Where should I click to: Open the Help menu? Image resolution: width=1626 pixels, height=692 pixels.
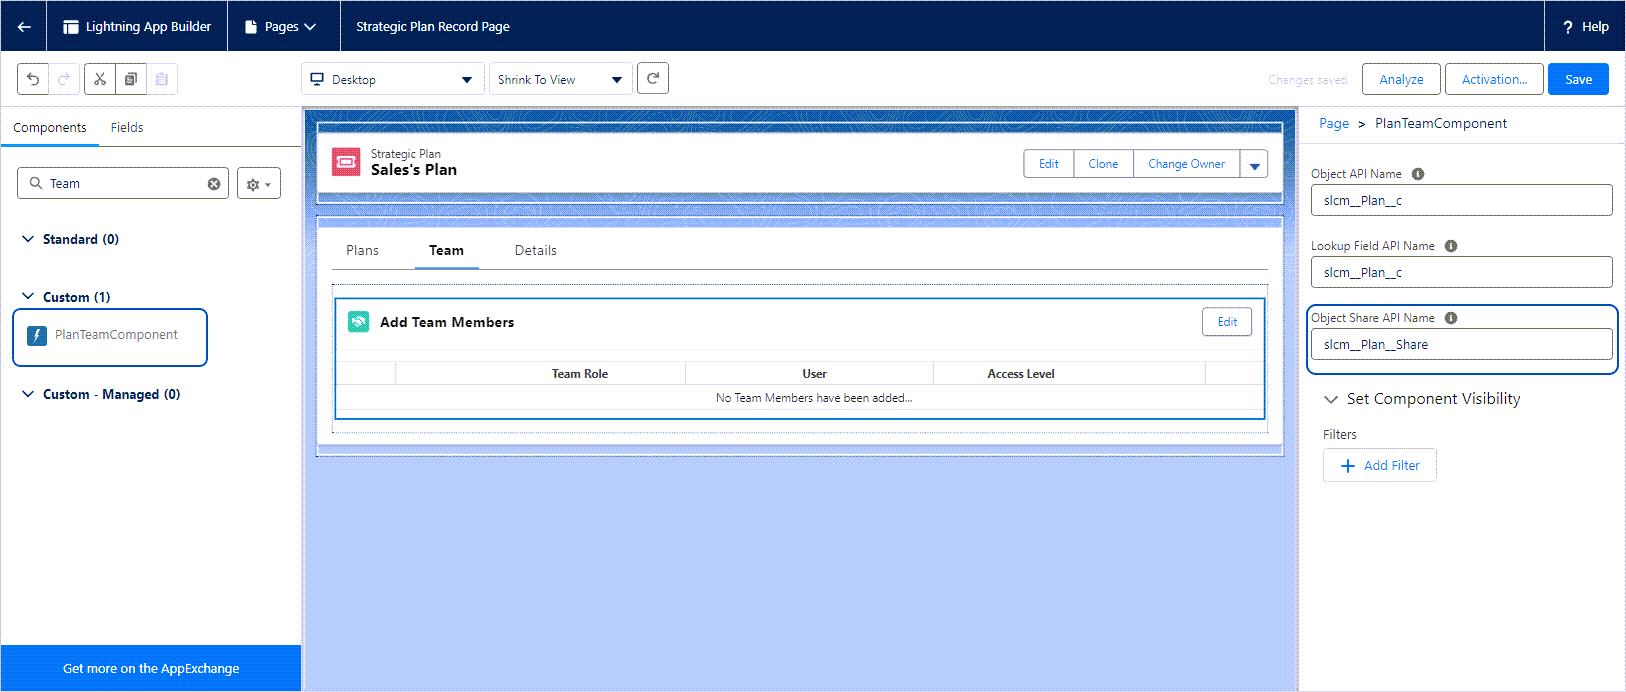(1586, 27)
